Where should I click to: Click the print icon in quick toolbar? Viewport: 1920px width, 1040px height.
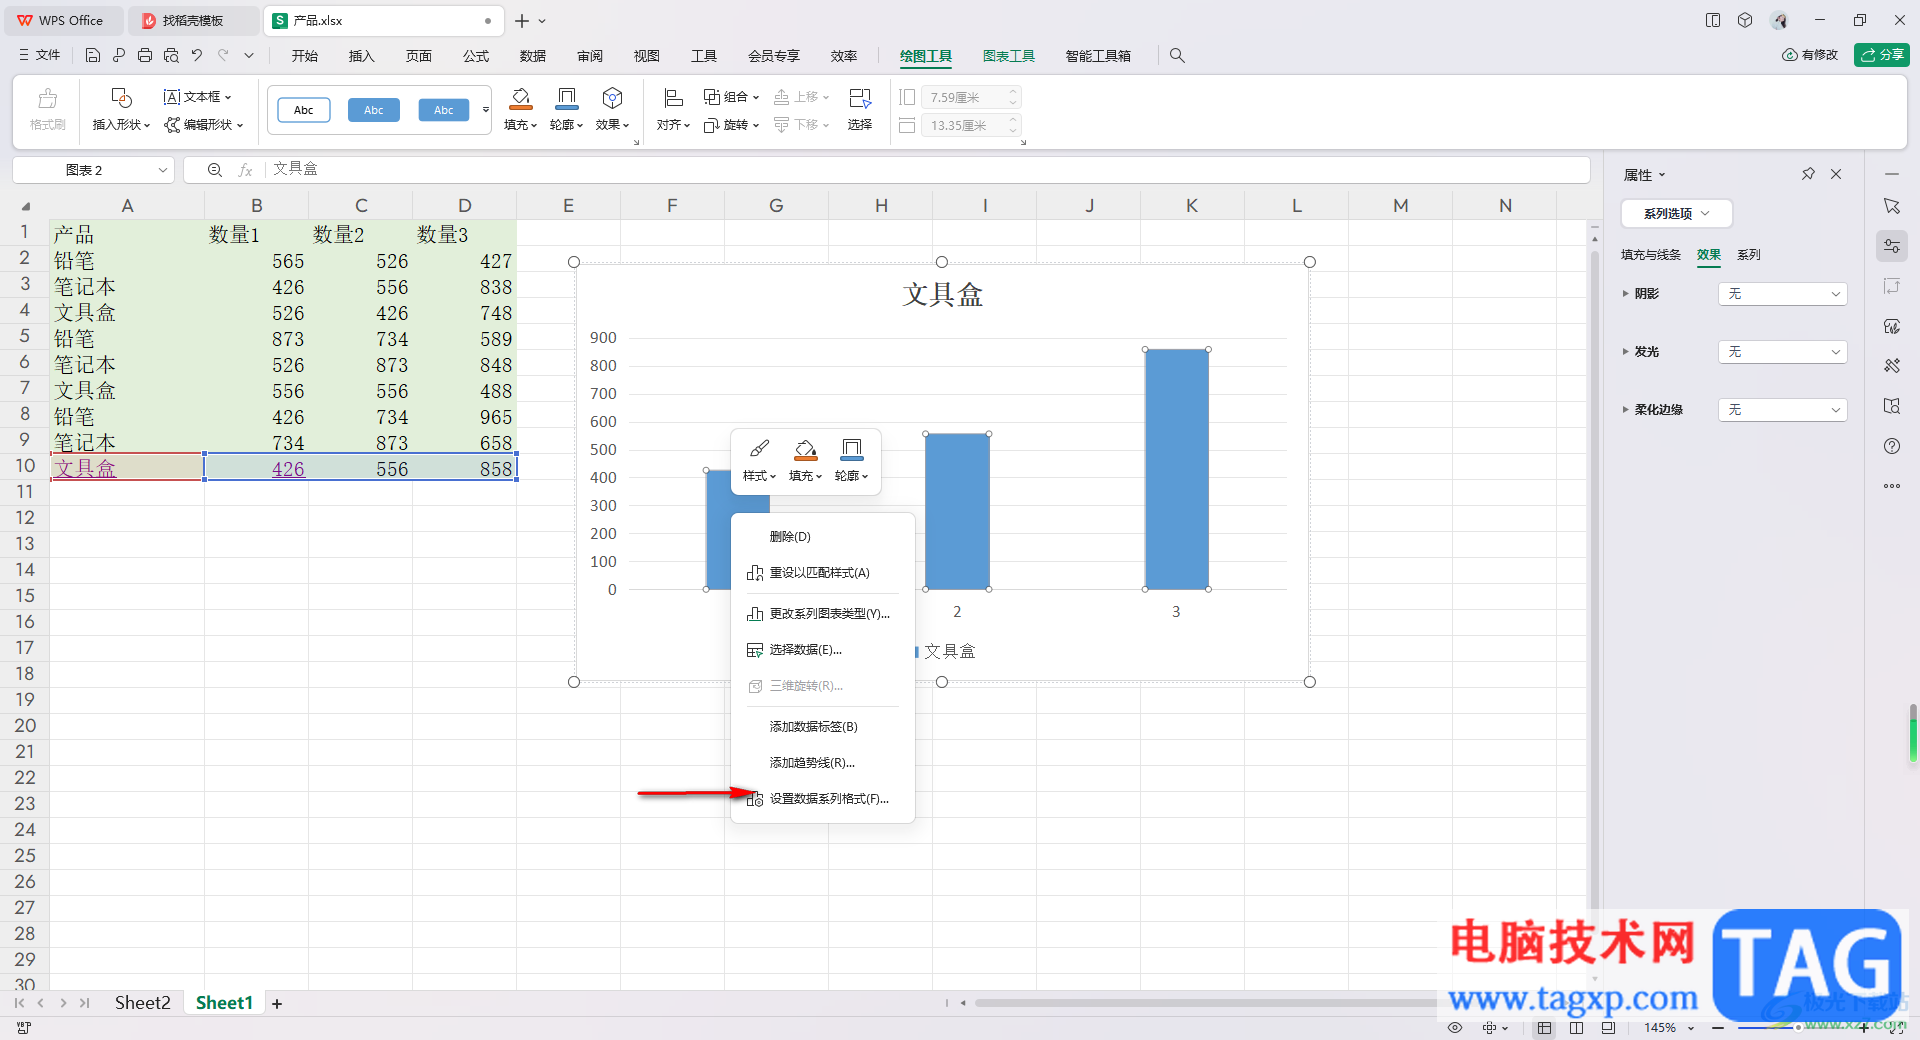pyautogui.click(x=145, y=56)
